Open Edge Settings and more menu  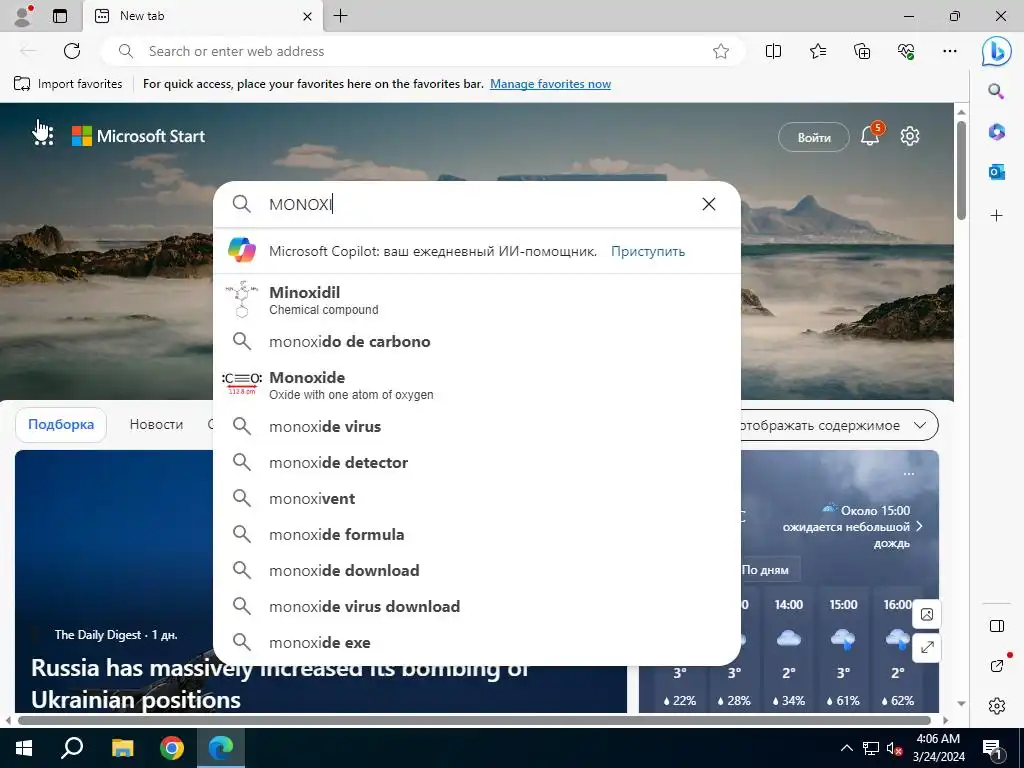[950, 51]
